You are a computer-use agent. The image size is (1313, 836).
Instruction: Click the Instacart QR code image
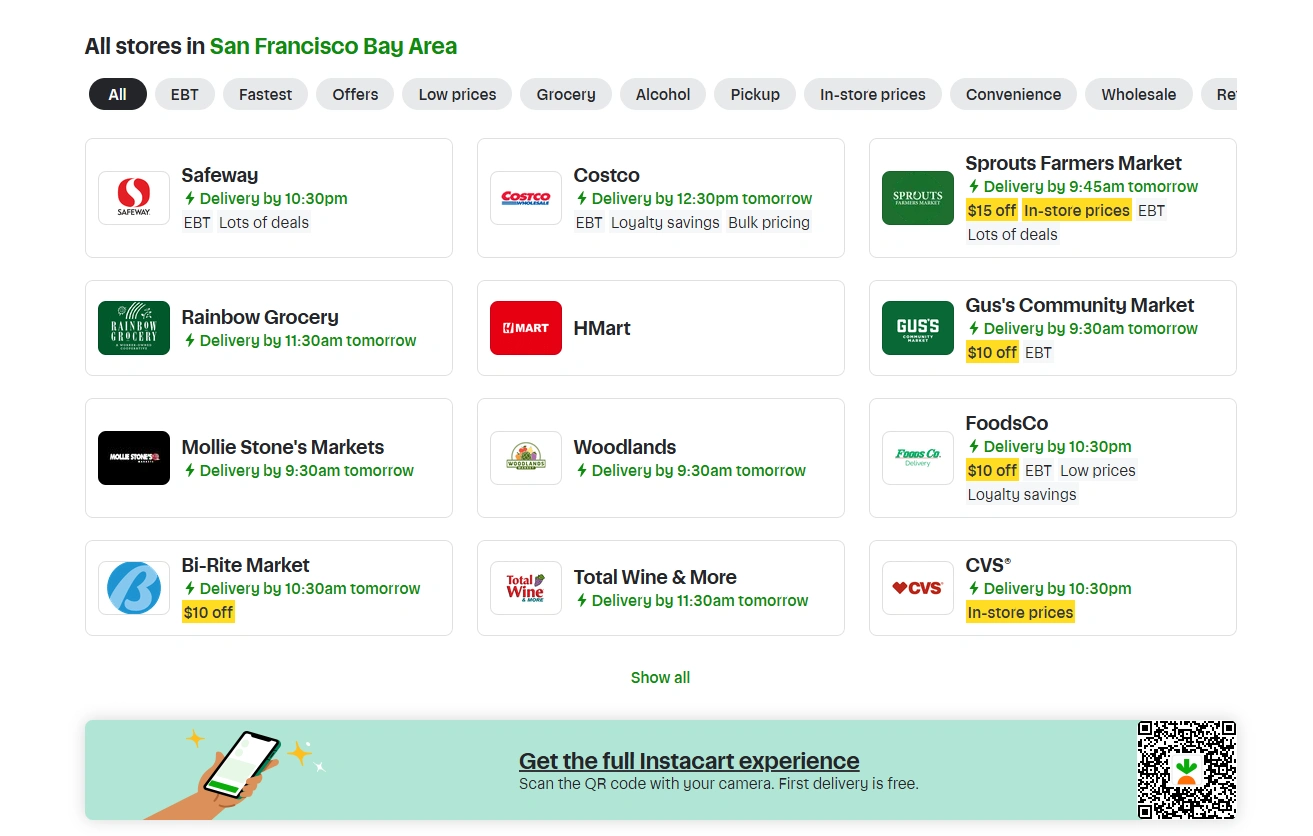tap(1186, 770)
